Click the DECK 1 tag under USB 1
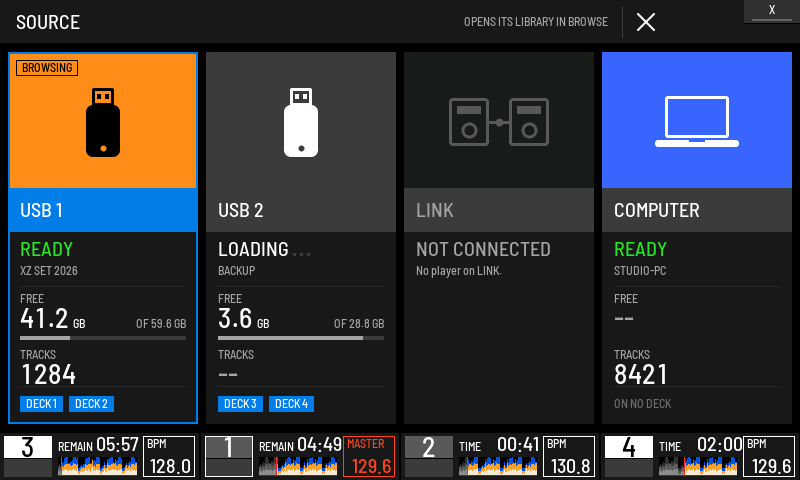Screen dimensions: 800x480 [x=41, y=404]
